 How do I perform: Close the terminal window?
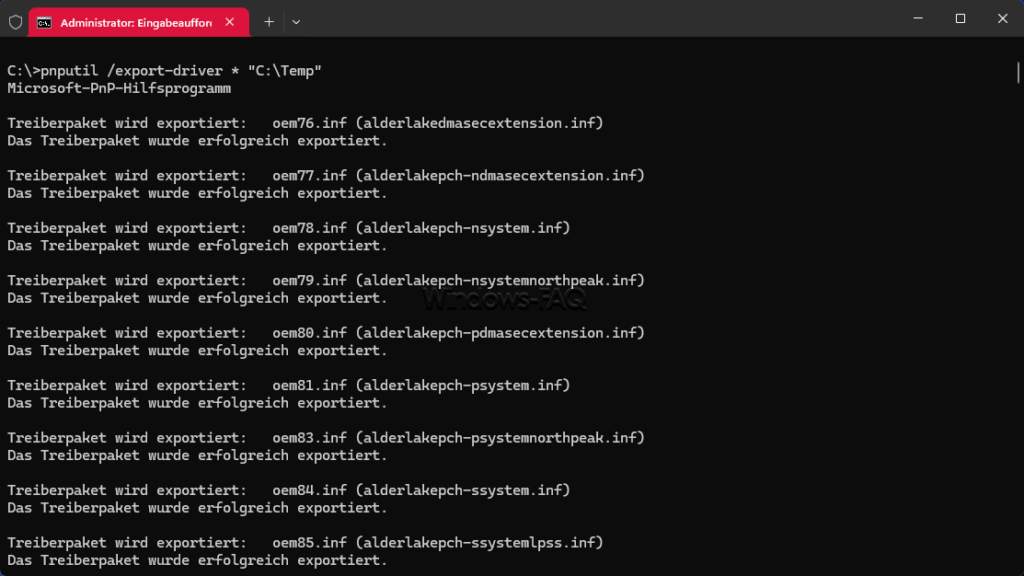(1002, 18)
